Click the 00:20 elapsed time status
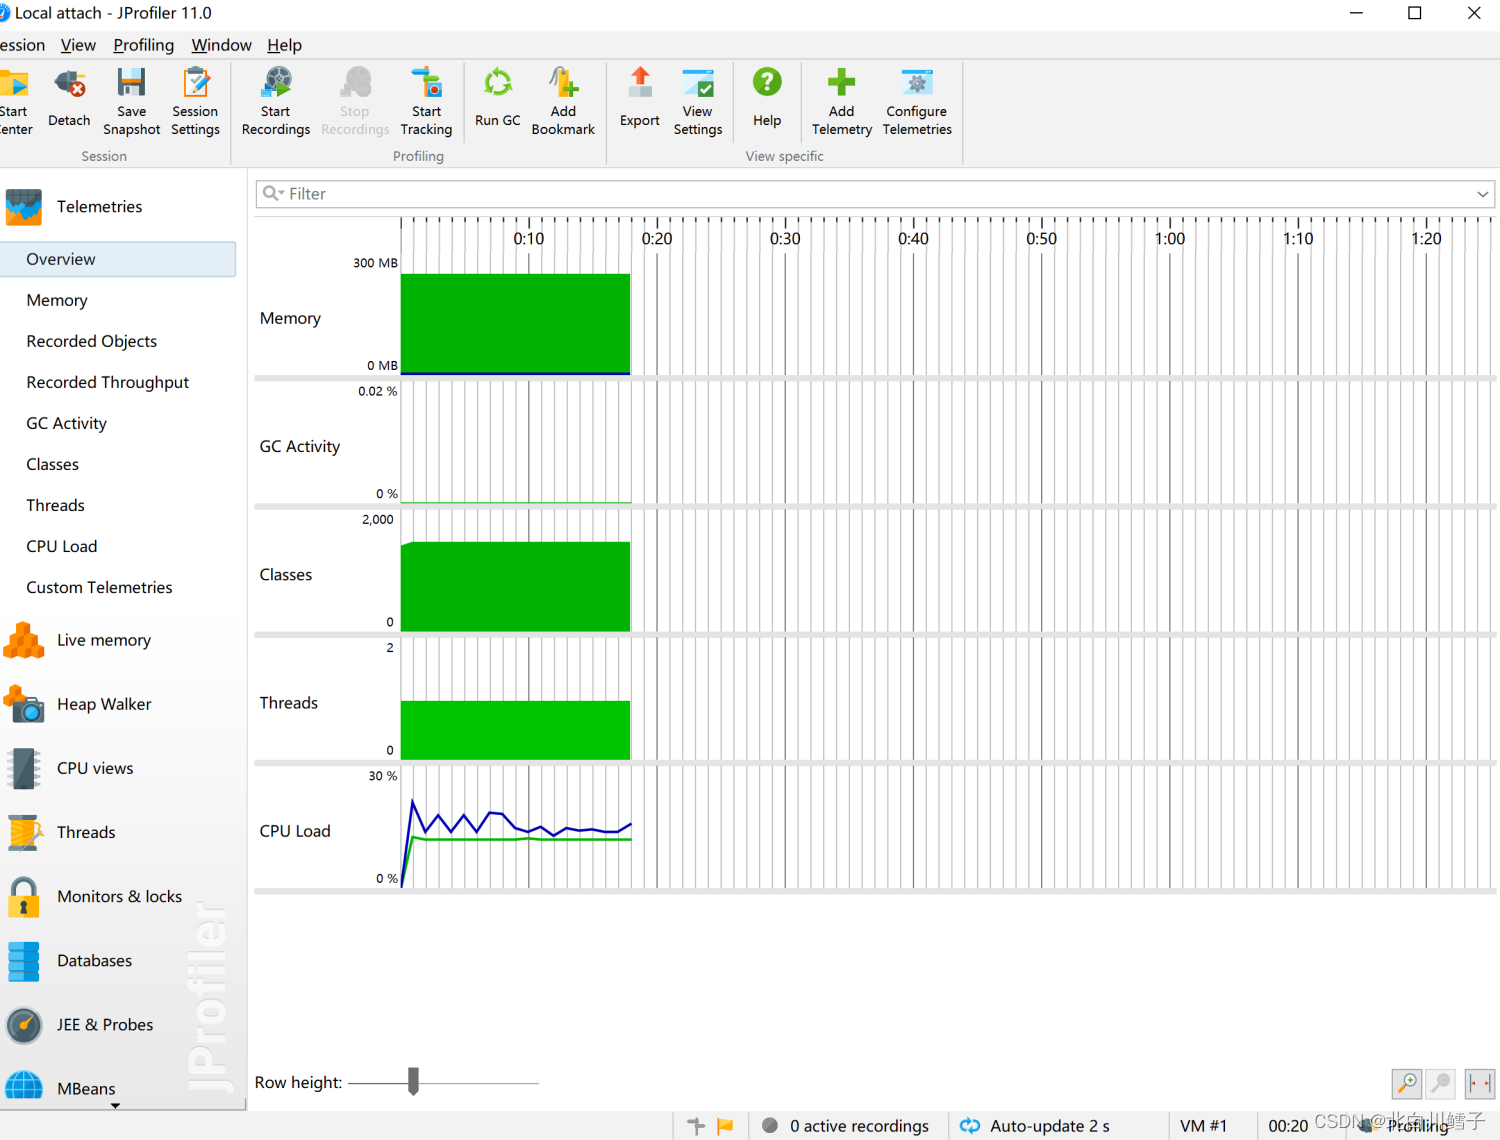Screen dimensions: 1500x1140 (x=1288, y=1126)
